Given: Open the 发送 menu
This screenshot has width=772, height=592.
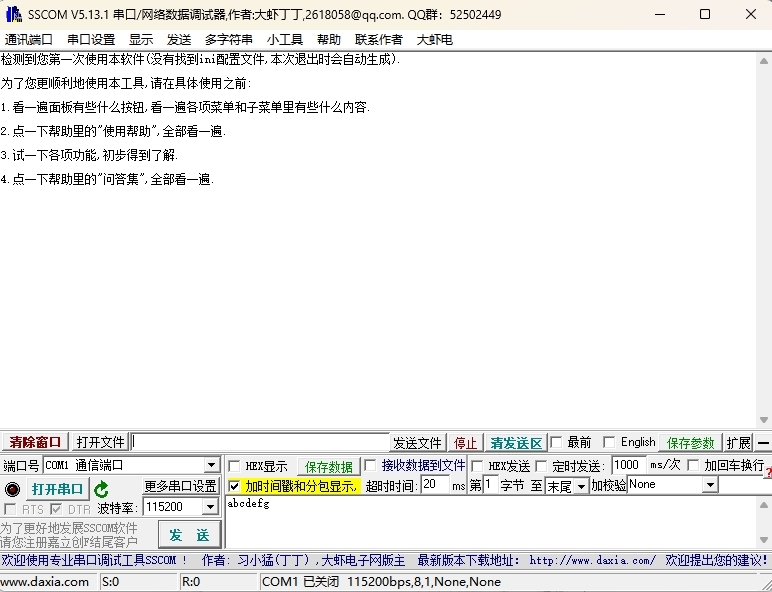Looking at the screenshot, I should click(x=179, y=39).
